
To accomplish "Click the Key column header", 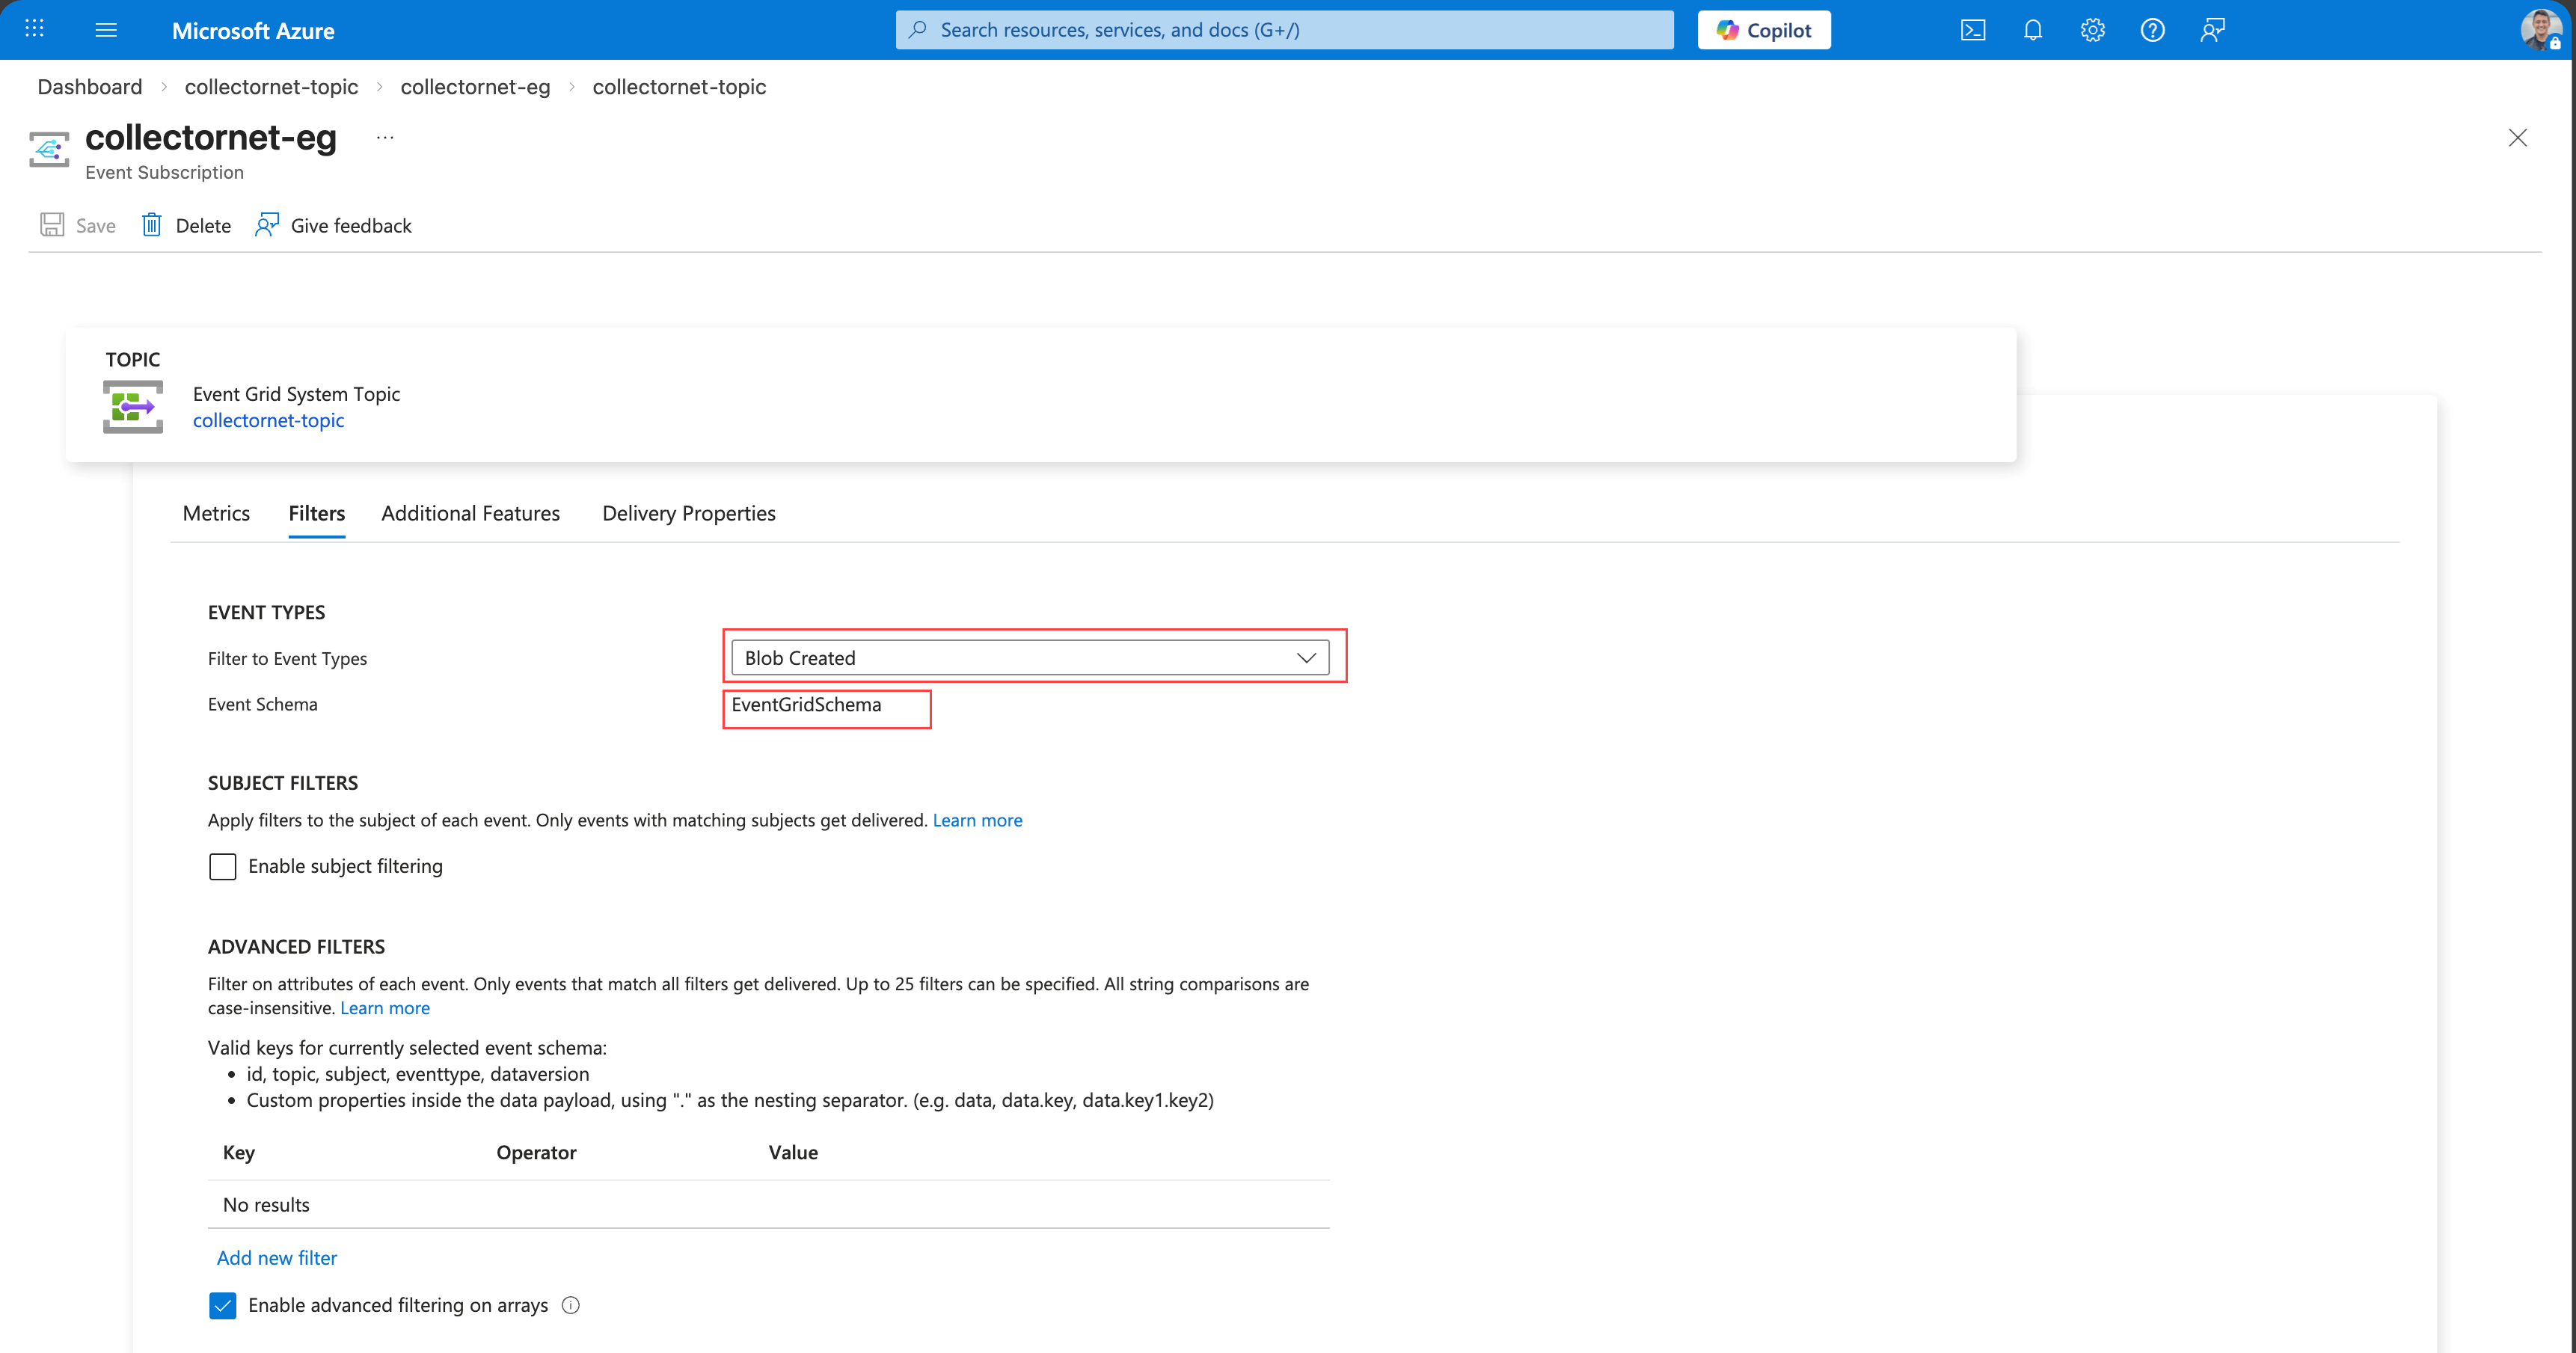I will (239, 1152).
